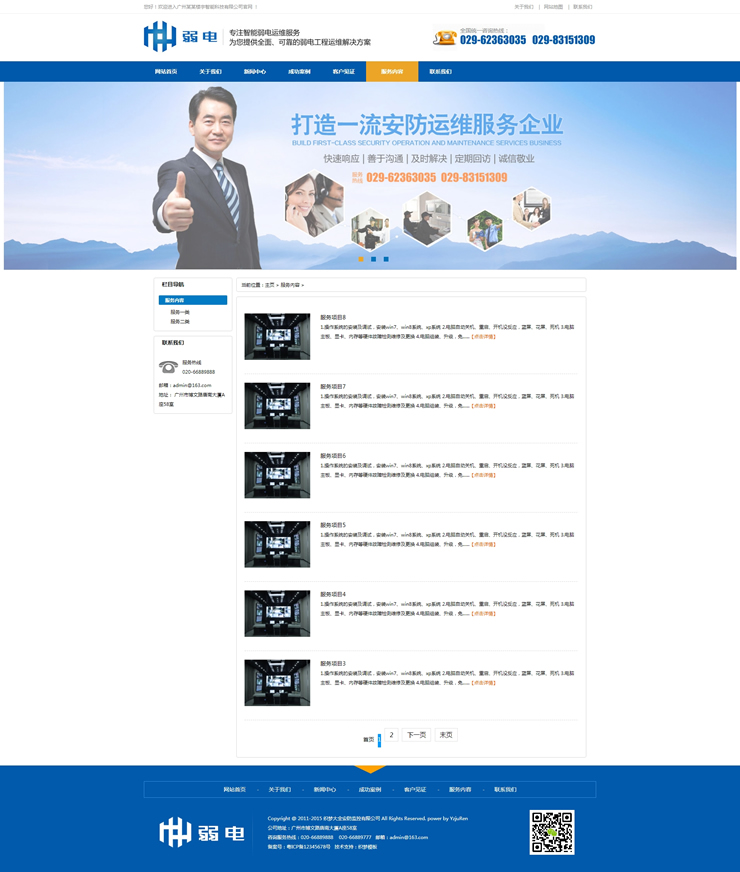This screenshot has width=740, height=872.
Task: Click the white 弱电 logo in footer
Action: pyautogui.click(x=203, y=832)
